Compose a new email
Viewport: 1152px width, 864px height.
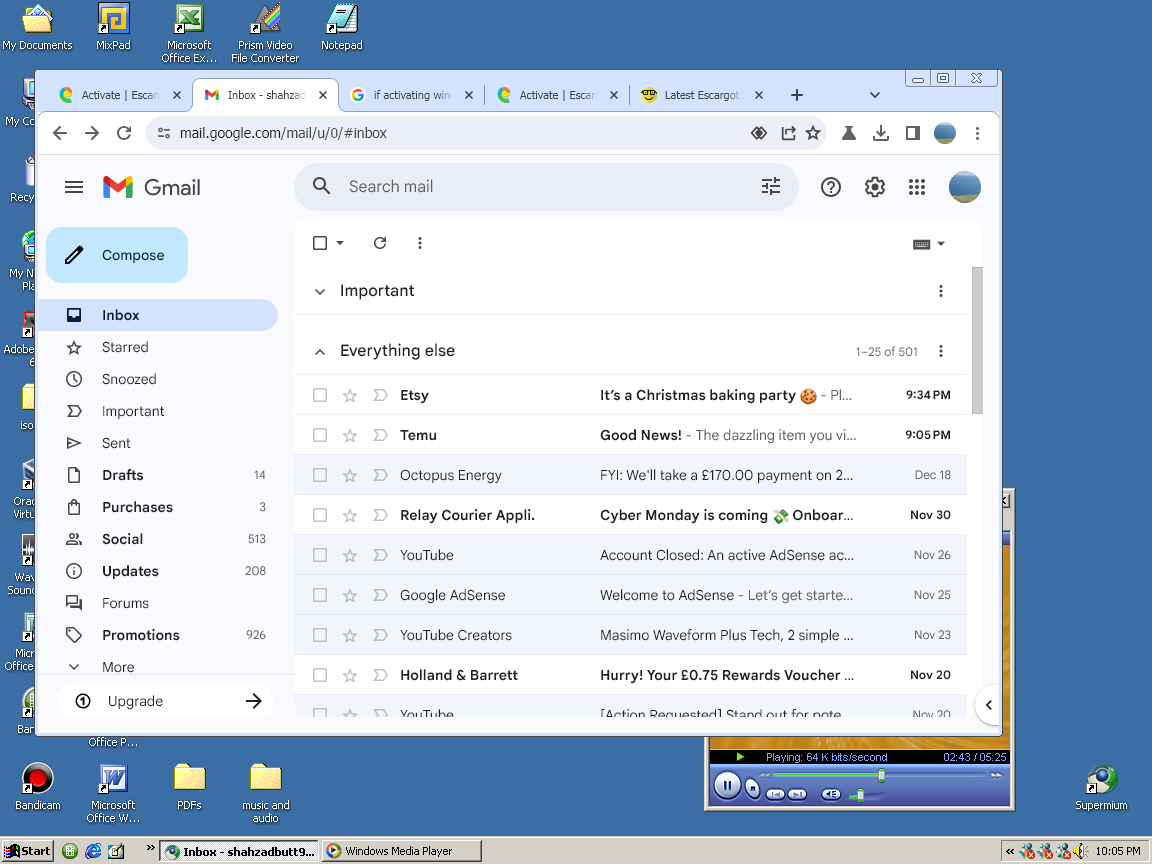[x=117, y=255]
